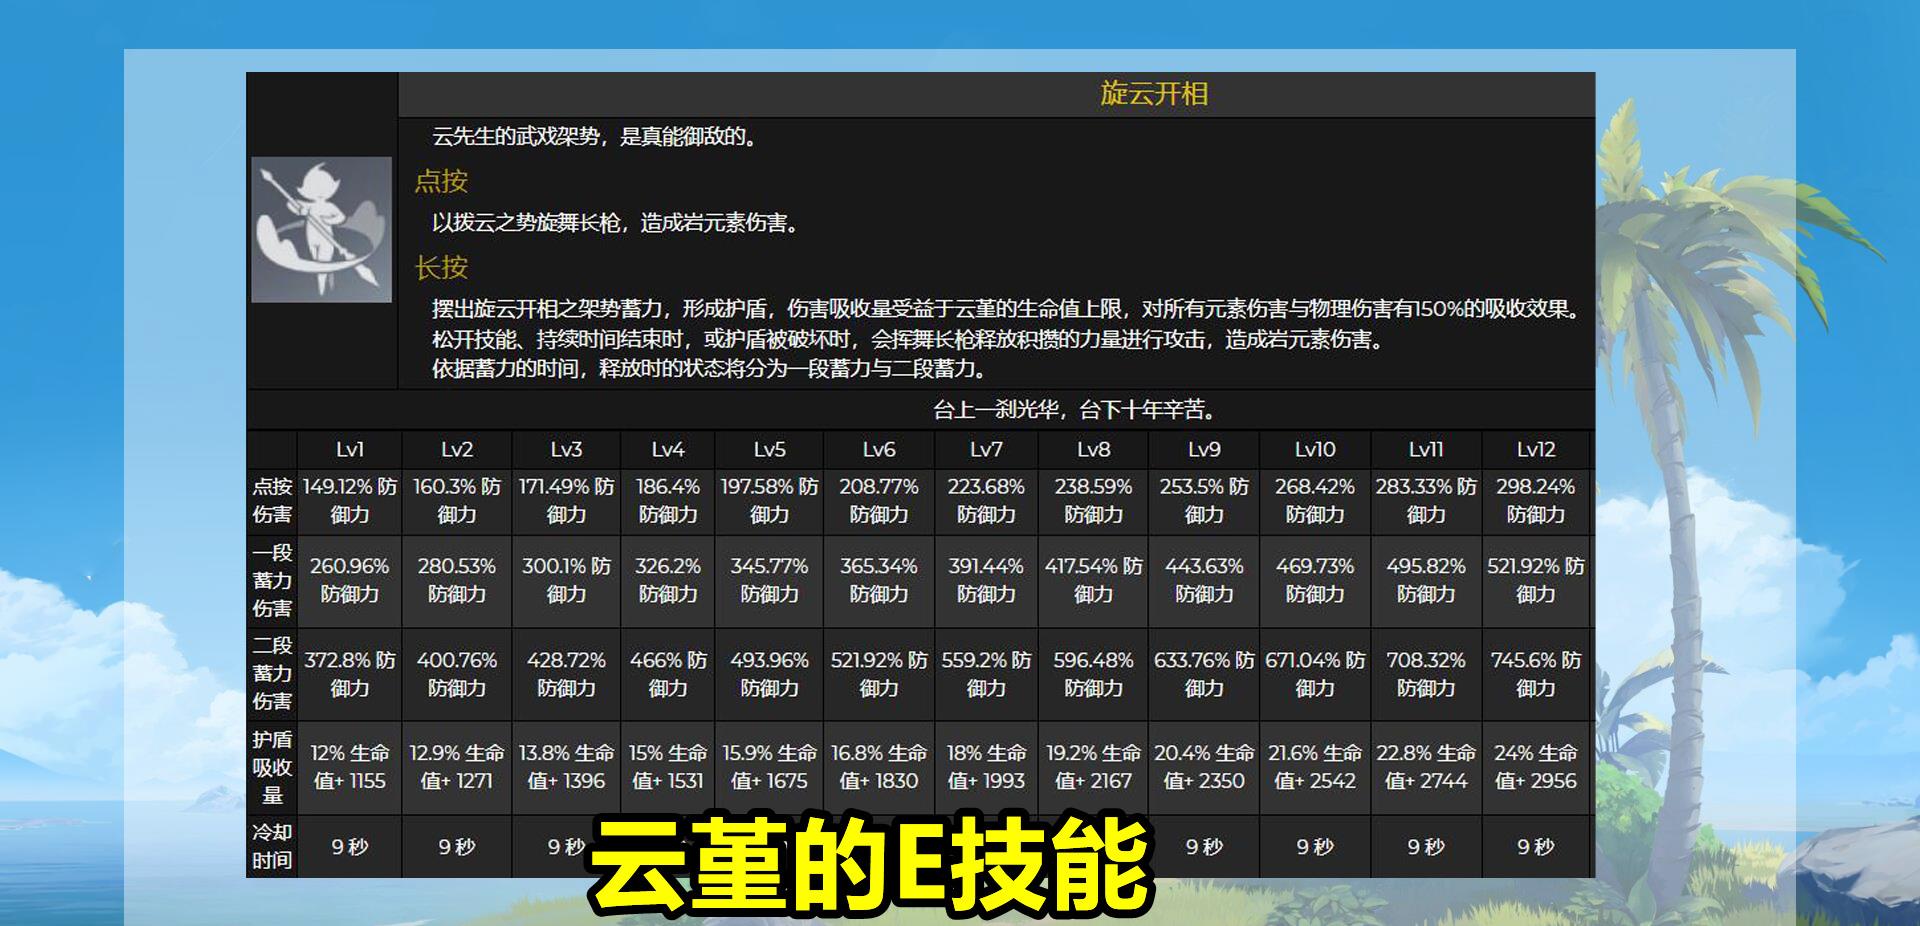Click the 旋云开相 skill icon
Image resolution: width=1920 pixels, height=926 pixels.
point(321,229)
